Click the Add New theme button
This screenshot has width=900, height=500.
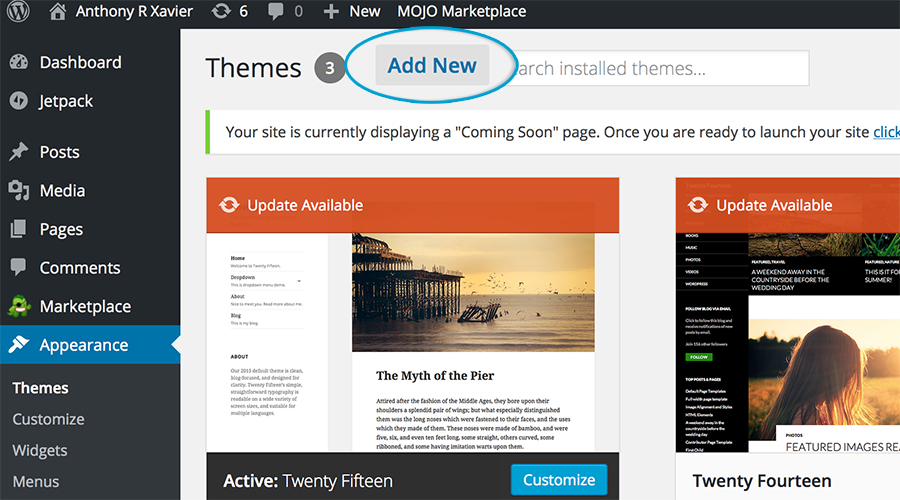click(x=432, y=65)
